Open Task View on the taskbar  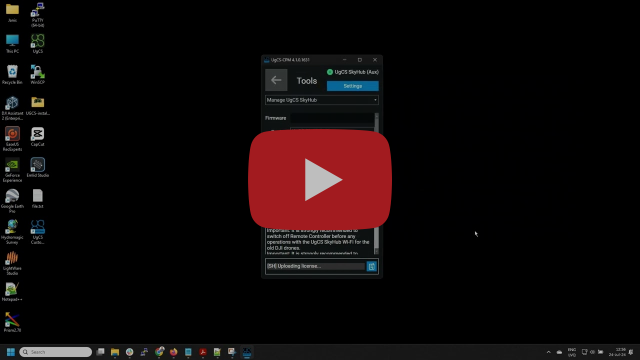pos(100,352)
